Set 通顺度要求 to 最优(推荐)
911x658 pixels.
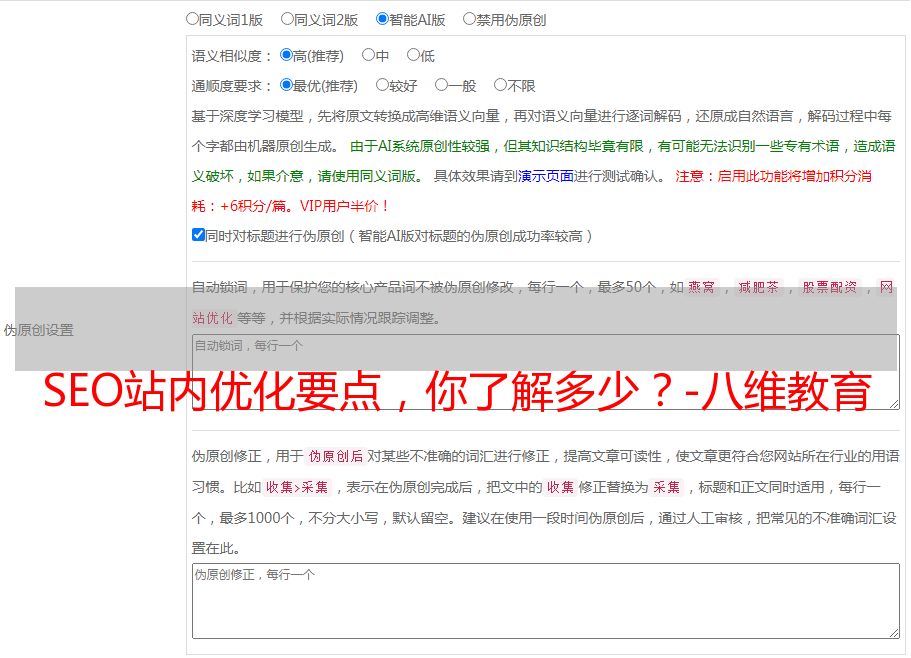click(x=286, y=85)
